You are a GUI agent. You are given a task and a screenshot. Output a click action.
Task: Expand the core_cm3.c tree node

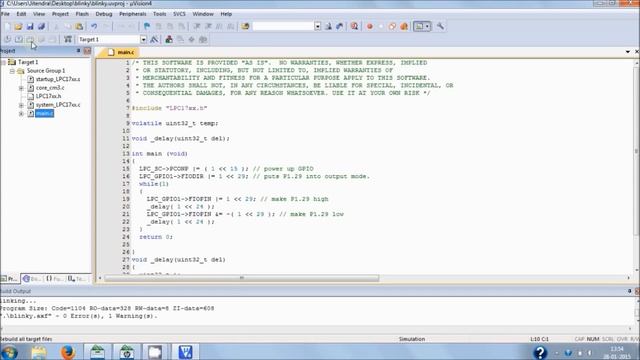click(x=21, y=88)
